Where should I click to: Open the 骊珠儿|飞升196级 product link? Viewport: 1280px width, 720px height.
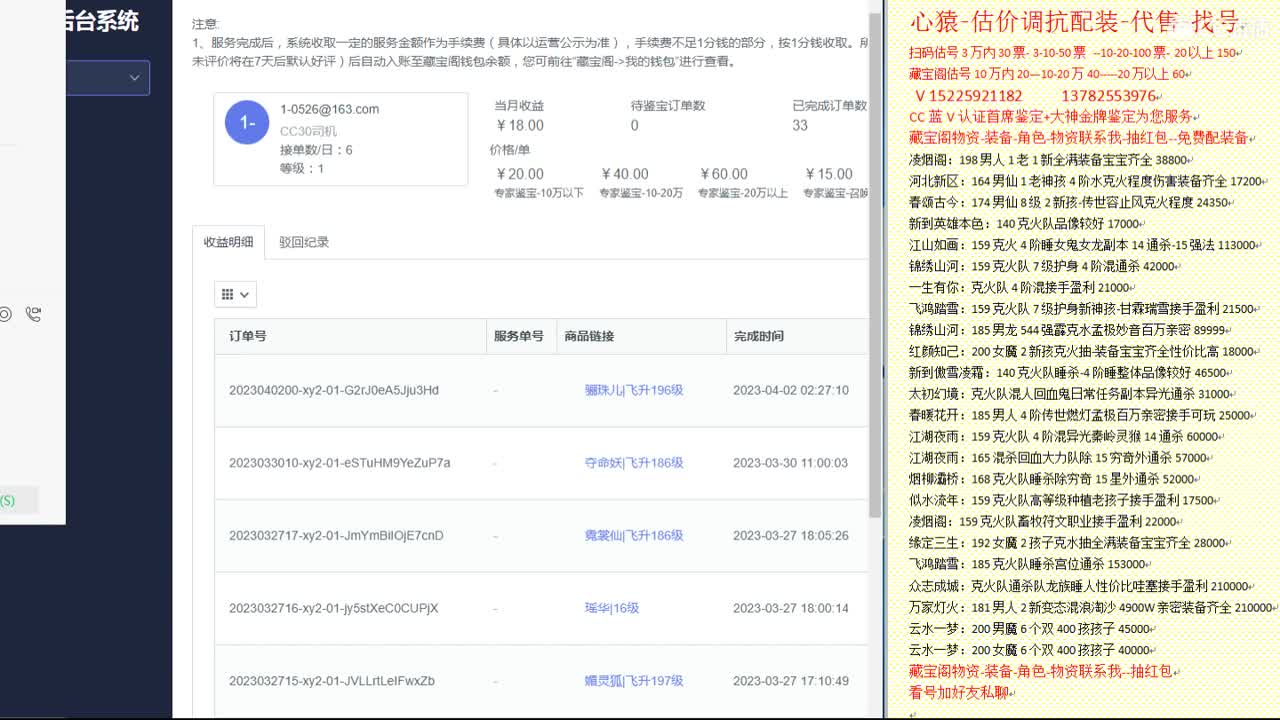tap(634, 390)
